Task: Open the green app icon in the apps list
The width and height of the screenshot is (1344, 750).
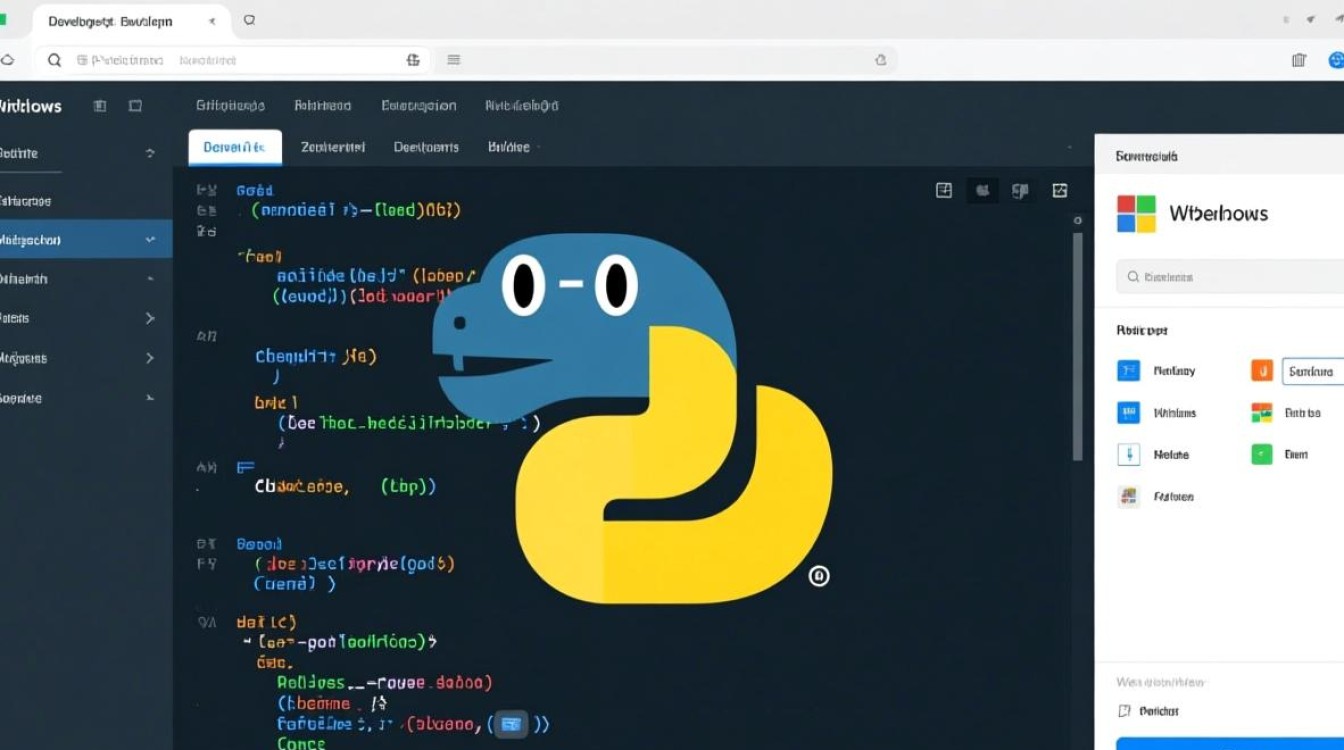Action: click(1260, 454)
